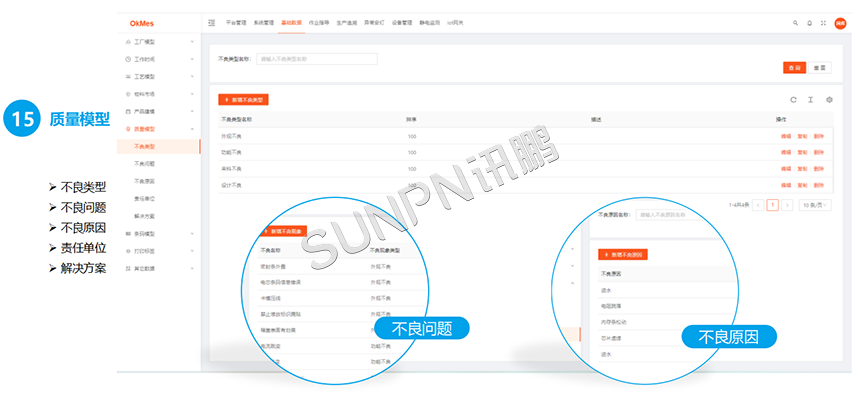860x394 pixels.
Task: Open the 设备管理 top tab
Action: click(x=402, y=23)
